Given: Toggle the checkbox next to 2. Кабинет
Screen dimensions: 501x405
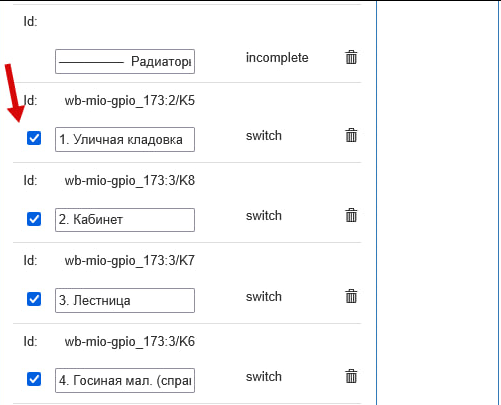Looking at the screenshot, I should [34, 219].
